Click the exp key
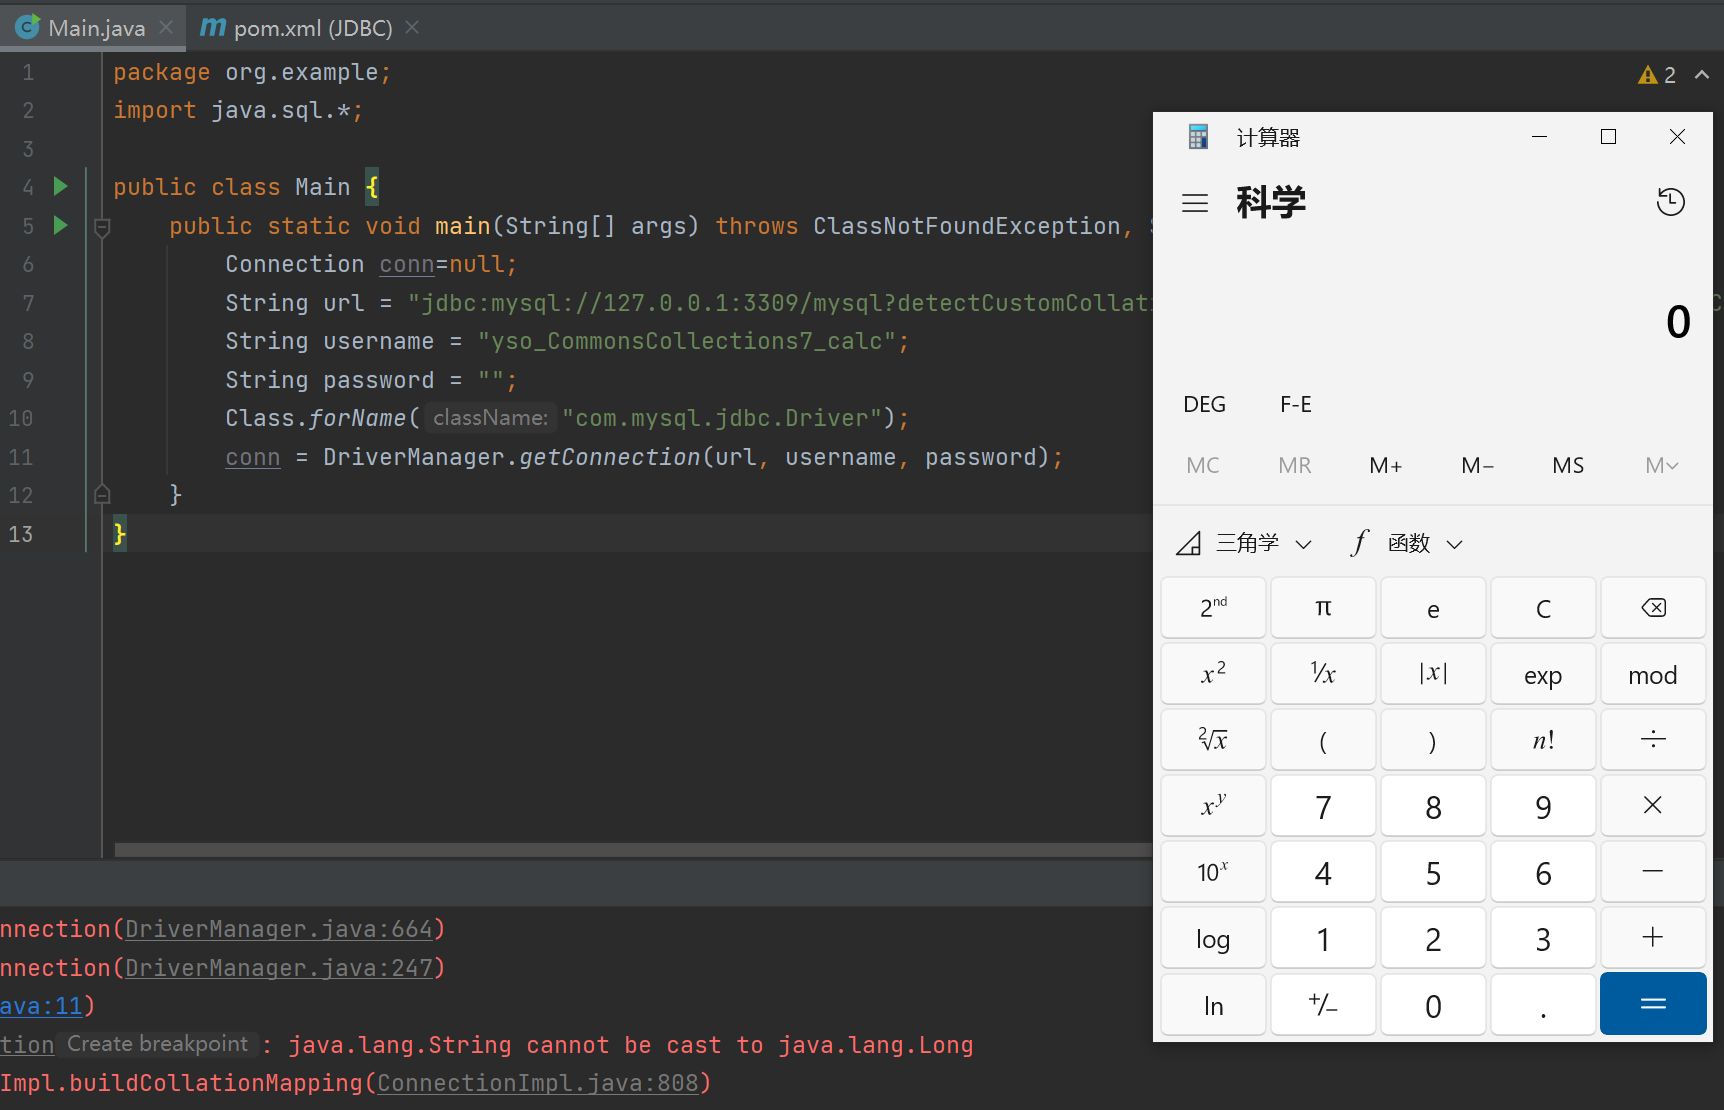1724x1110 pixels. (1543, 674)
